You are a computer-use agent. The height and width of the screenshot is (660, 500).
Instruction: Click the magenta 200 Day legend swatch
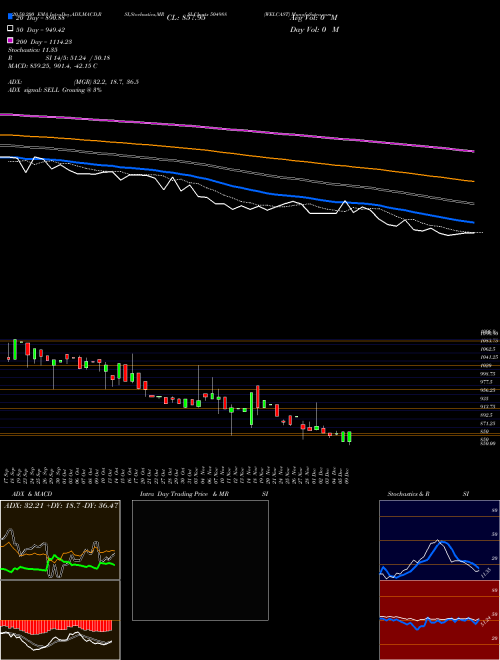[x=10, y=40]
